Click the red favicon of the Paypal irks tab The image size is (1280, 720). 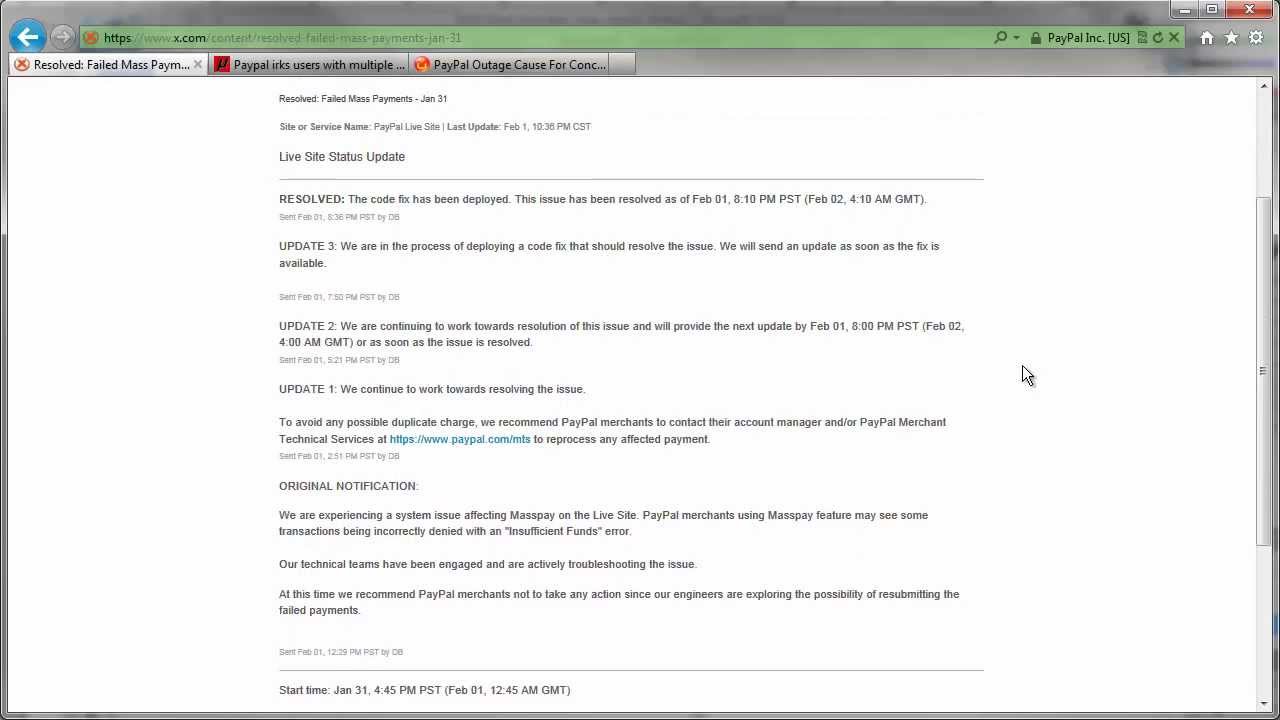tap(222, 65)
